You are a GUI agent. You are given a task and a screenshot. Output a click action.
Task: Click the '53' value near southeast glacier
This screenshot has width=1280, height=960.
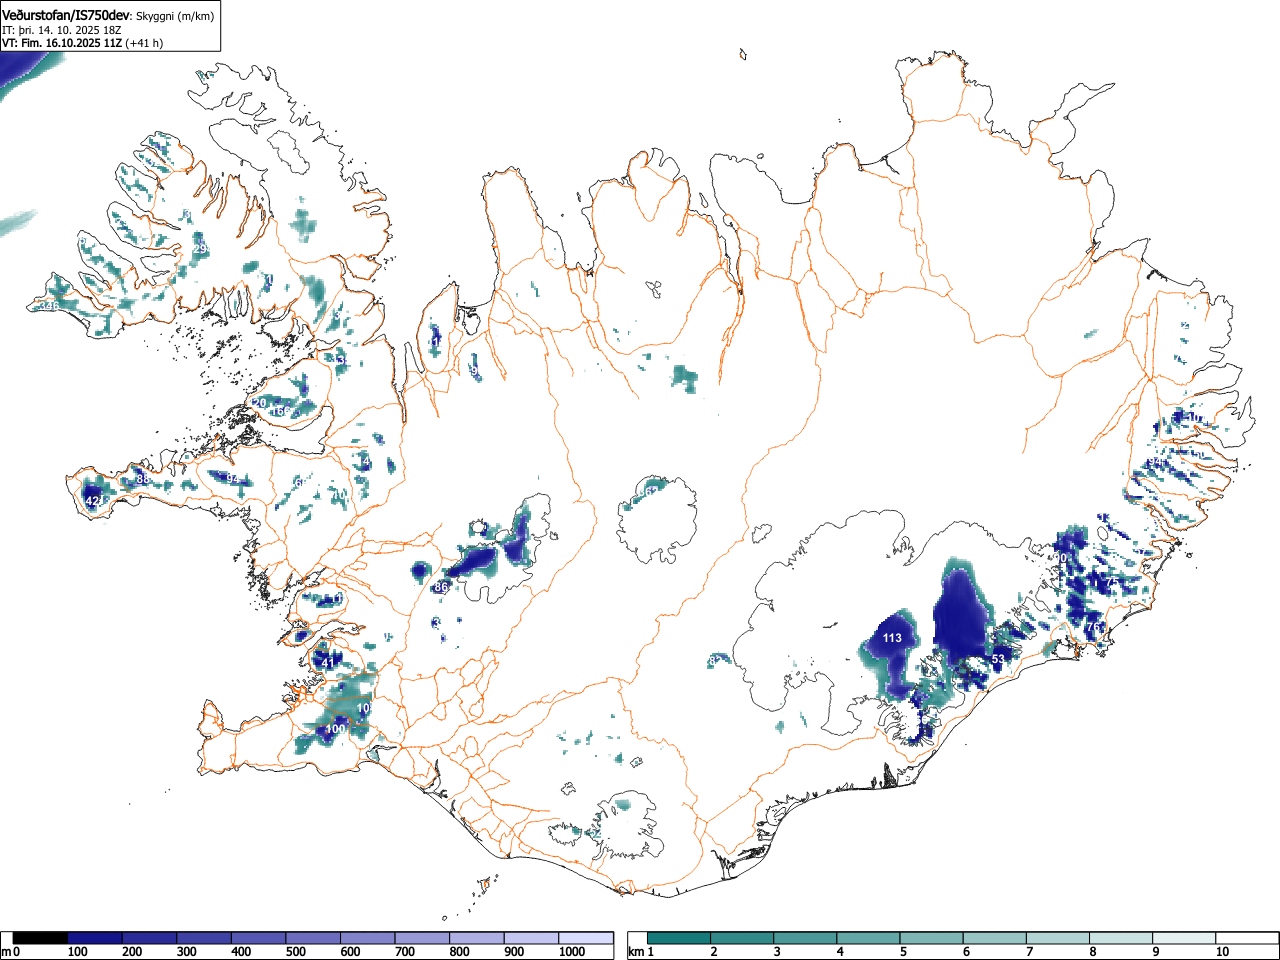[997, 659]
